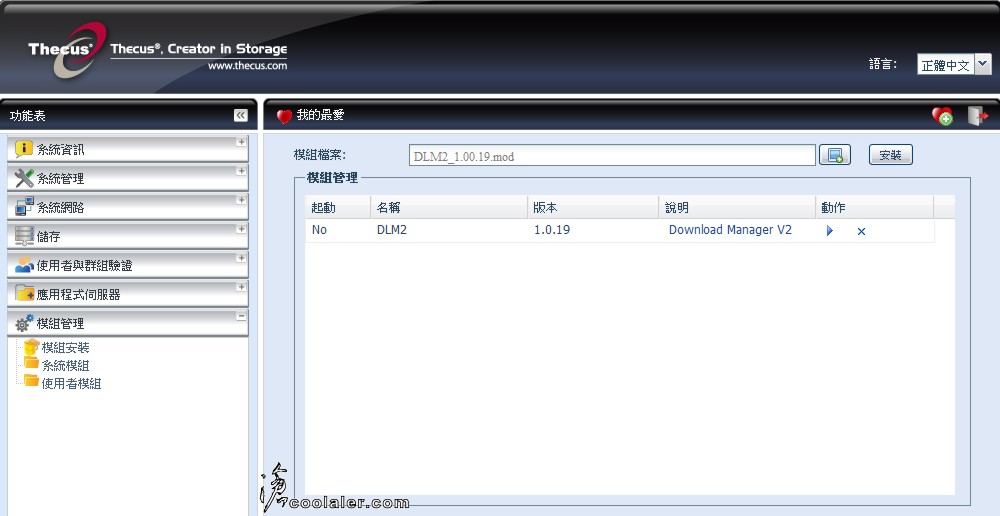Open the 應用程式伺服器 menu section
This screenshot has height=516, width=1000.
click(128, 294)
